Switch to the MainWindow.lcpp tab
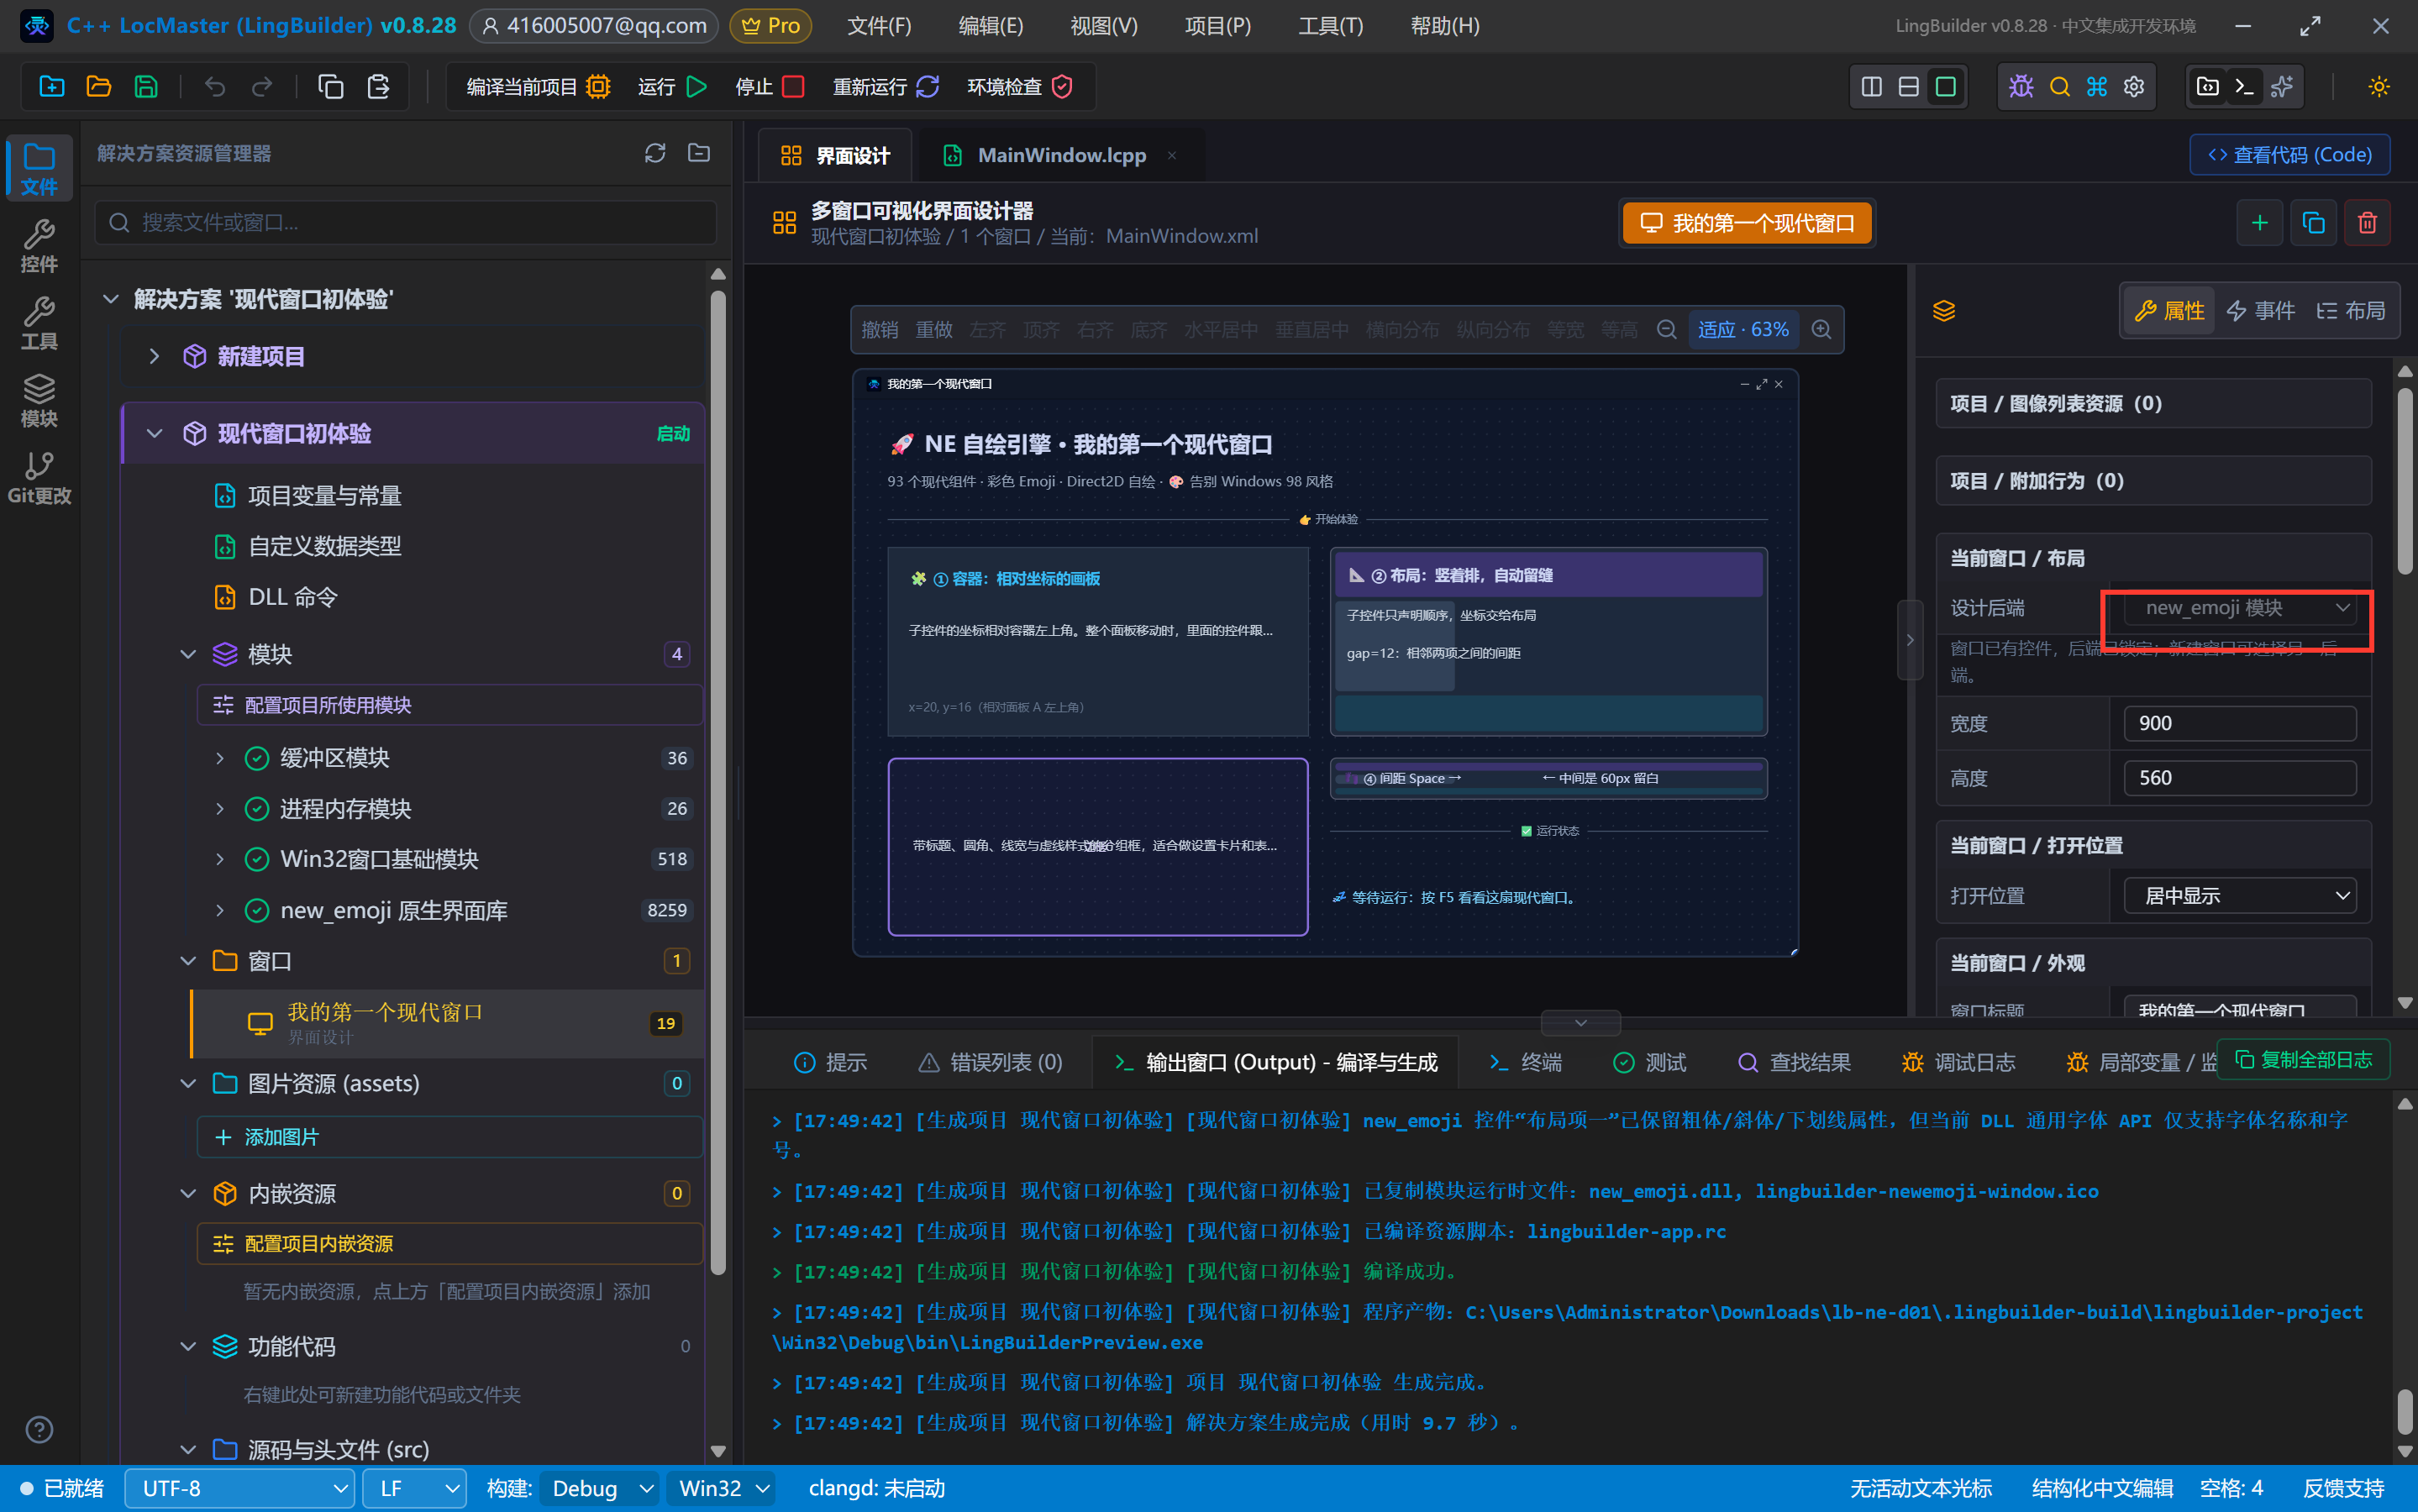2418x1512 pixels. coord(1060,155)
